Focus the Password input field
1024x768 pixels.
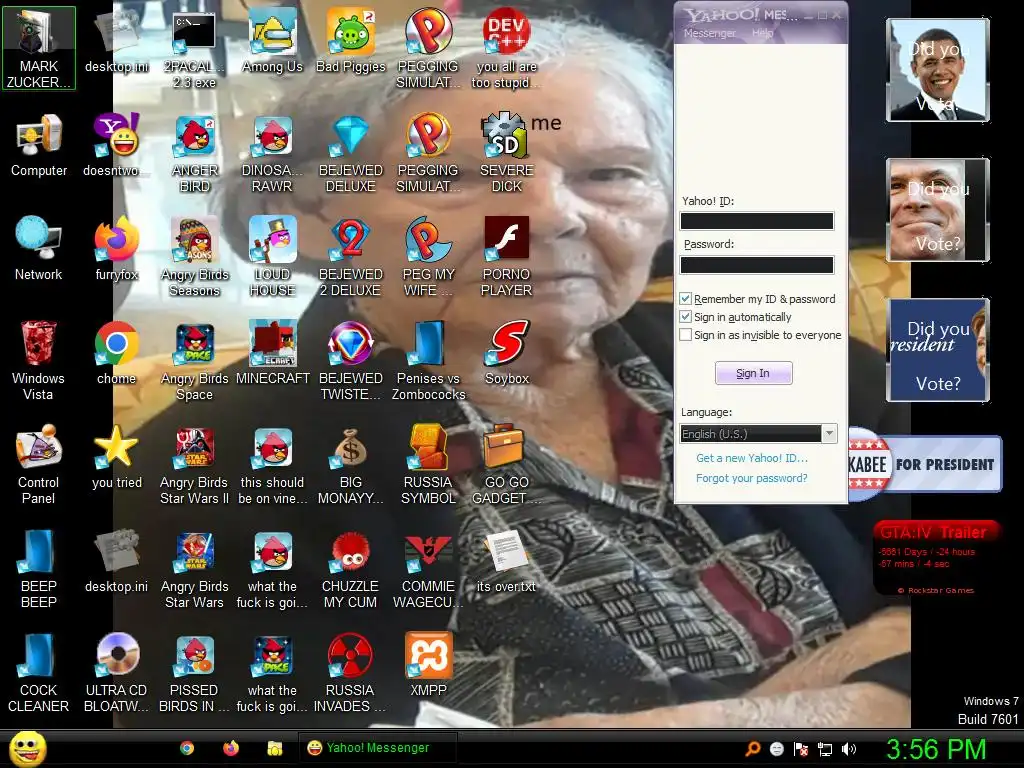757,264
